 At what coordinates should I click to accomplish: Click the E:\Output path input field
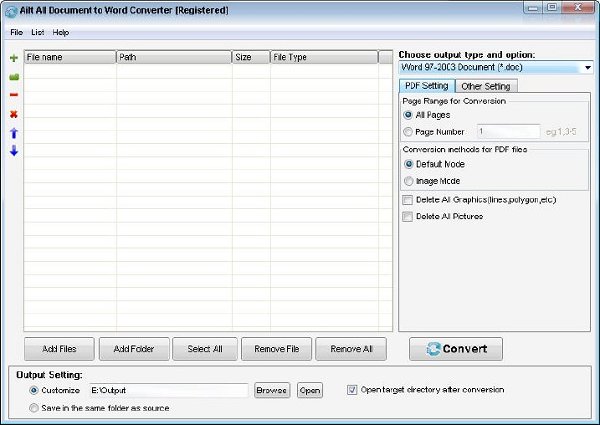[169, 390]
